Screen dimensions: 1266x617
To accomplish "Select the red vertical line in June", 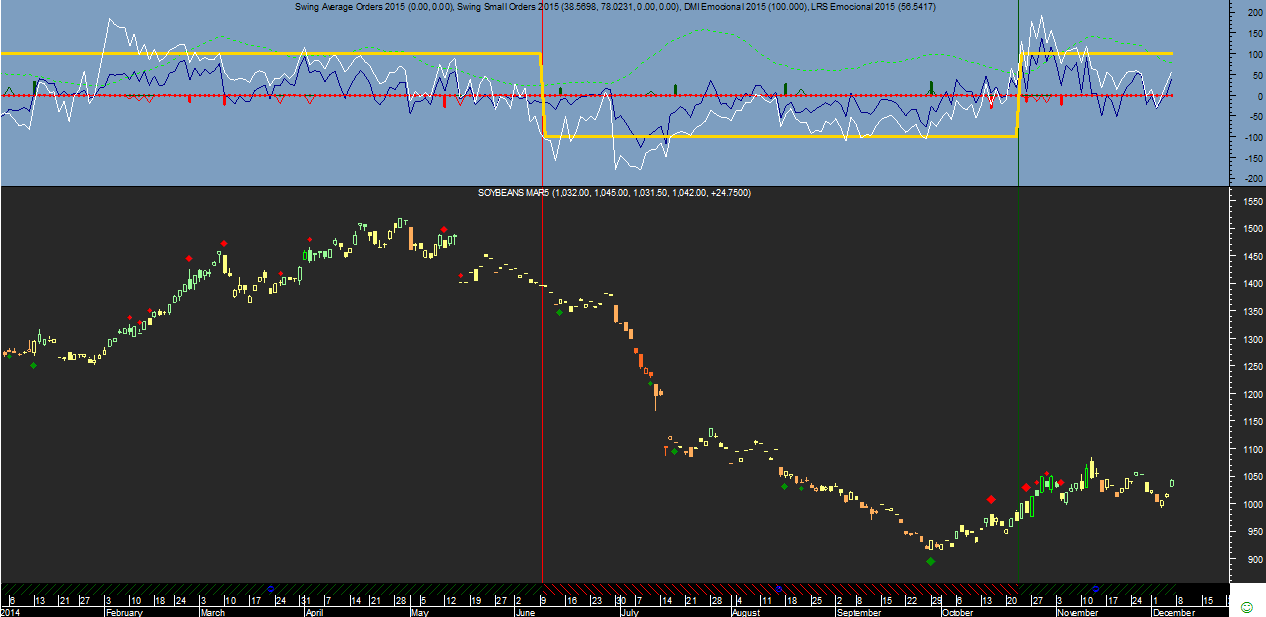I will click(x=542, y=400).
